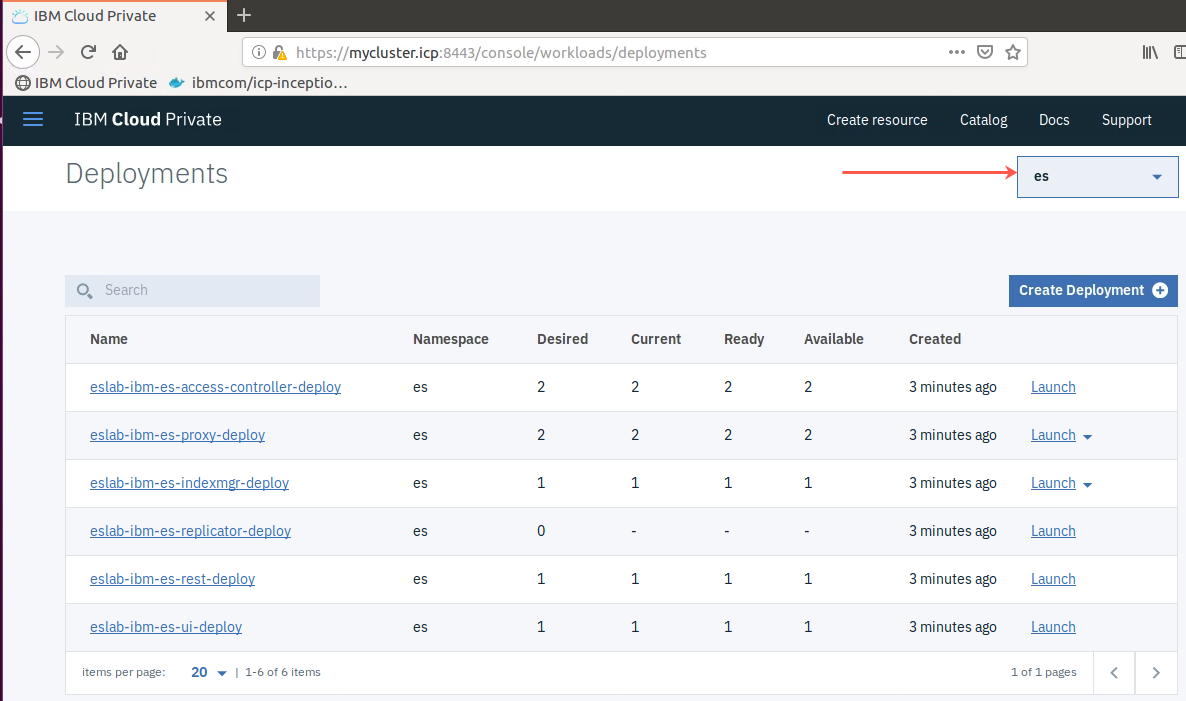Image resolution: width=1186 pixels, height=701 pixels.
Task: Click the Created column header
Action: [x=935, y=340]
